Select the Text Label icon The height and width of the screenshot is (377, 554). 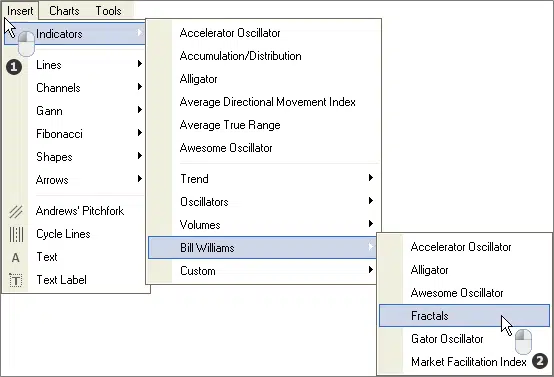[16, 280]
